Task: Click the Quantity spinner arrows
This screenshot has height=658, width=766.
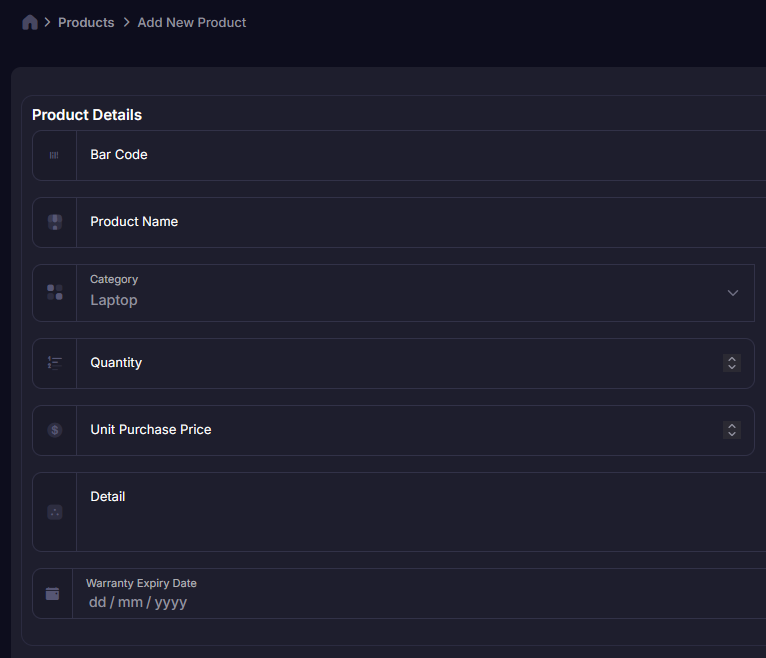Action: point(732,363)
